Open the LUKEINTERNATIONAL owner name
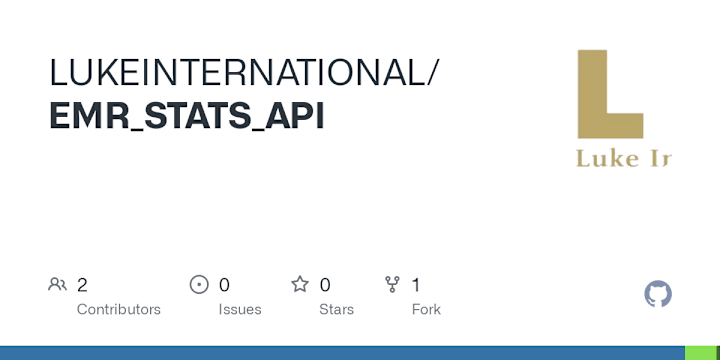The height and width of the screenshot is (360, 720). tap(238, 73)
